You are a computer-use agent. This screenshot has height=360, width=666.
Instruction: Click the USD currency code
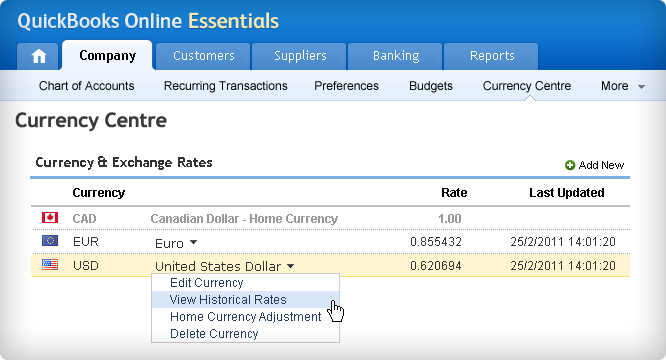[x=86, y=266]
